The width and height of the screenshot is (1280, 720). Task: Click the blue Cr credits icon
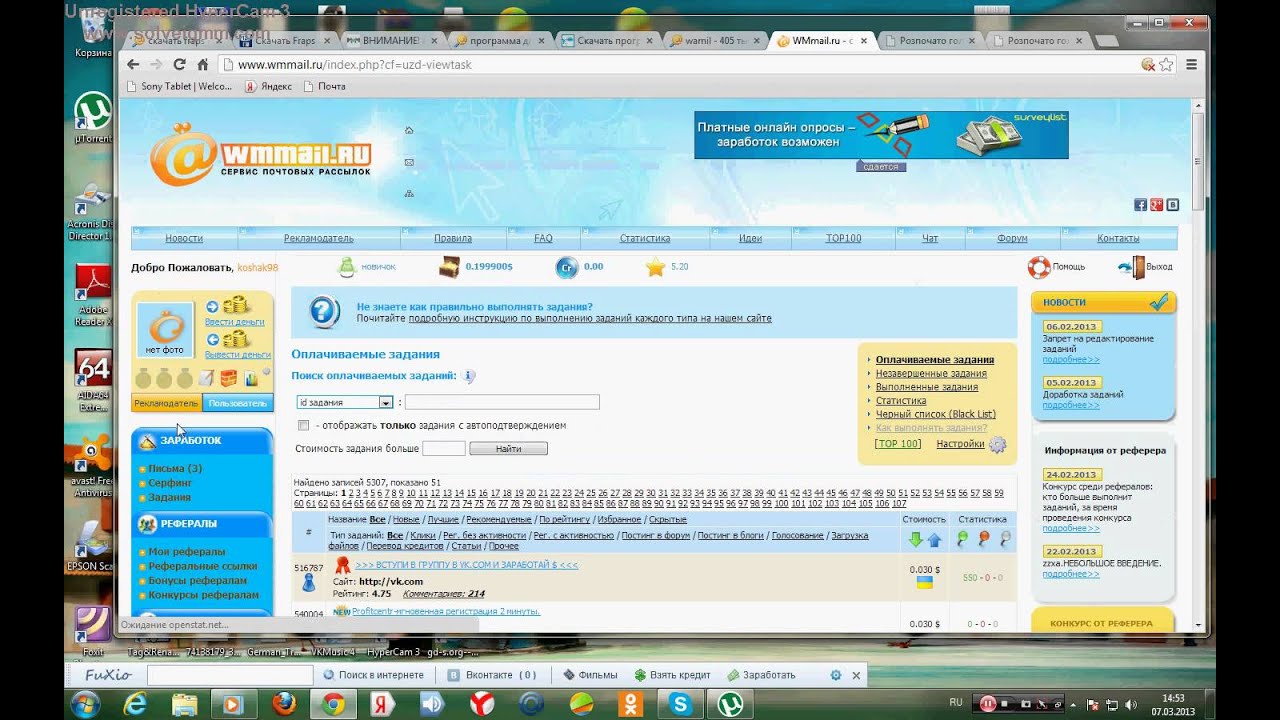pos(567,267)
